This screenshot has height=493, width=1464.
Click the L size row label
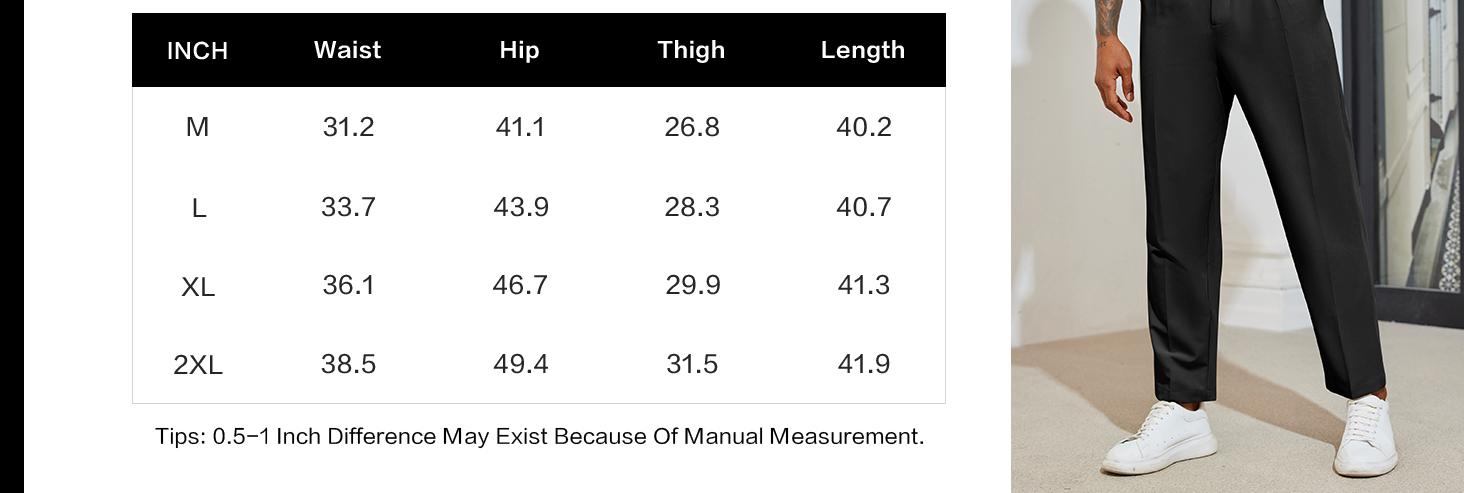[198, 208]
